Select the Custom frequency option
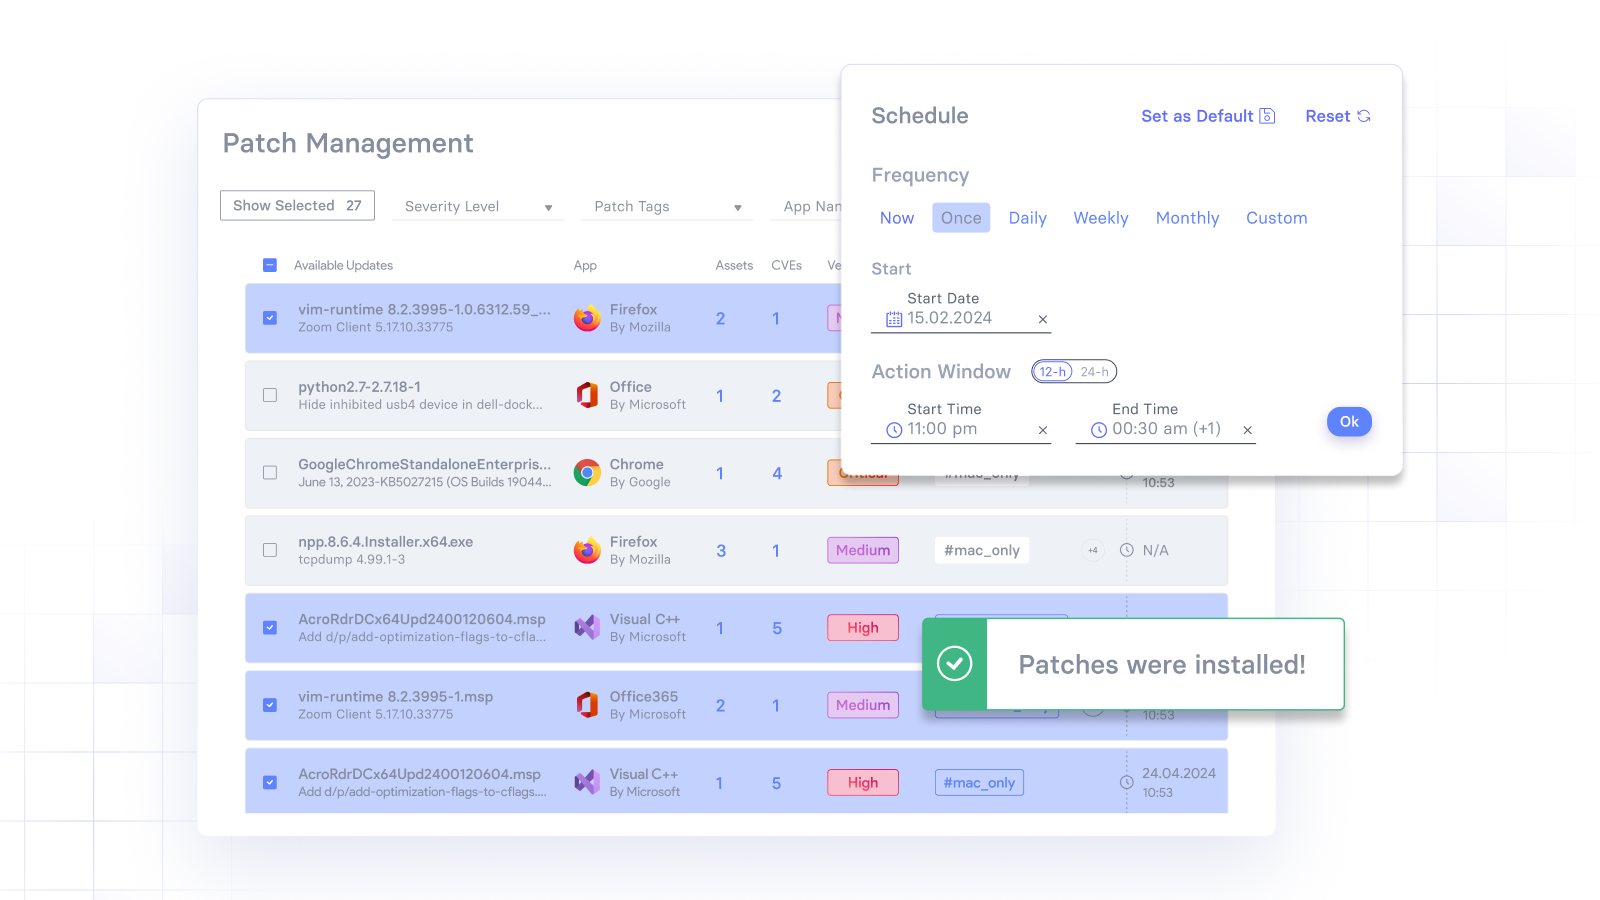Screen dimensions: 1600x900 coord(1276,217)
